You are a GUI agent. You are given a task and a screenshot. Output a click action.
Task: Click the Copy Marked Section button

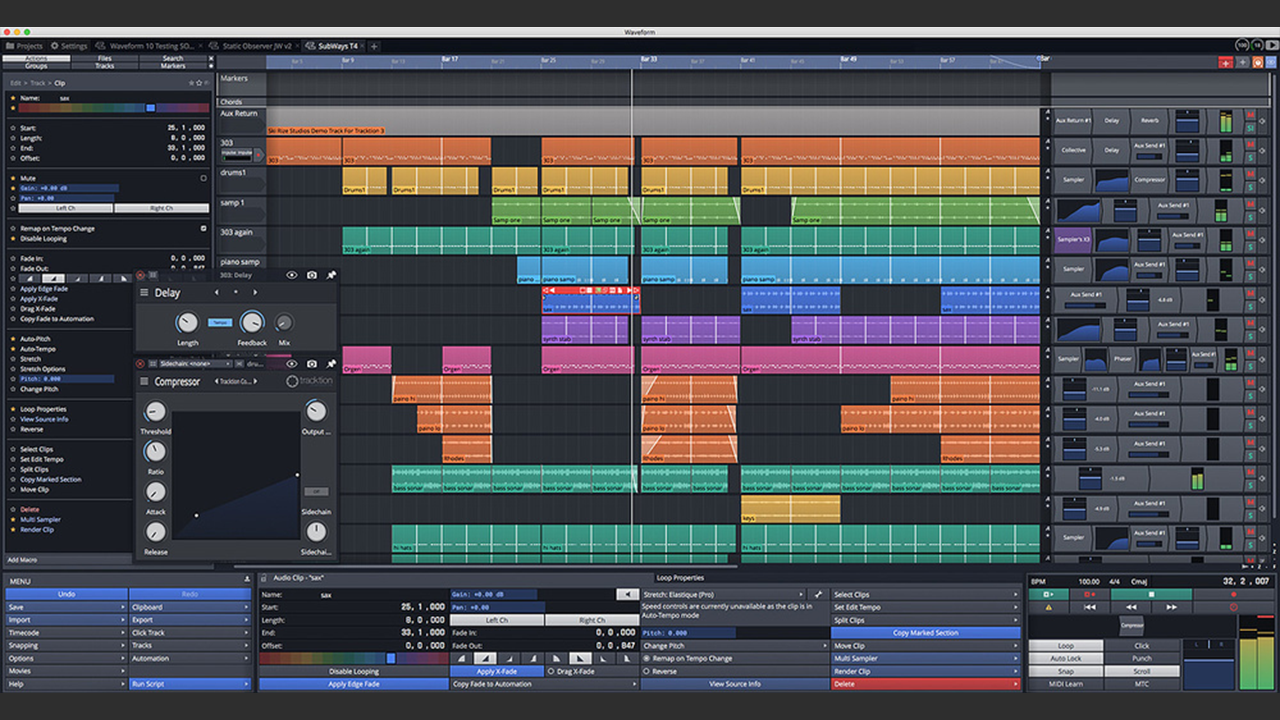coord(925,632)
